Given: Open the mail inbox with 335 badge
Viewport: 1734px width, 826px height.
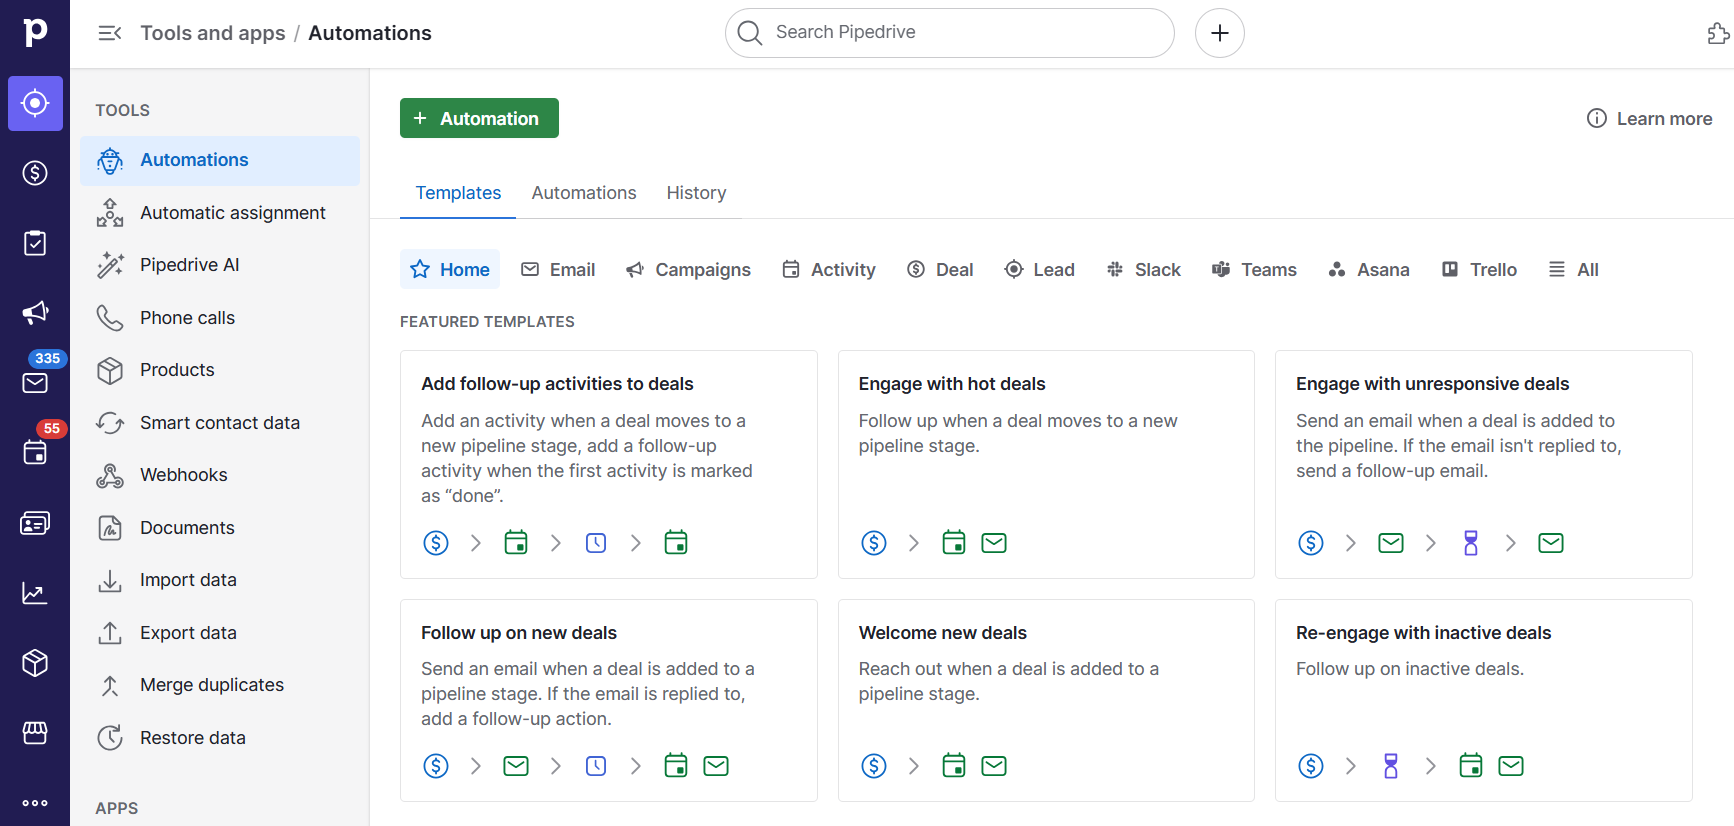Looking at the screenshot, I should (35, 382).
